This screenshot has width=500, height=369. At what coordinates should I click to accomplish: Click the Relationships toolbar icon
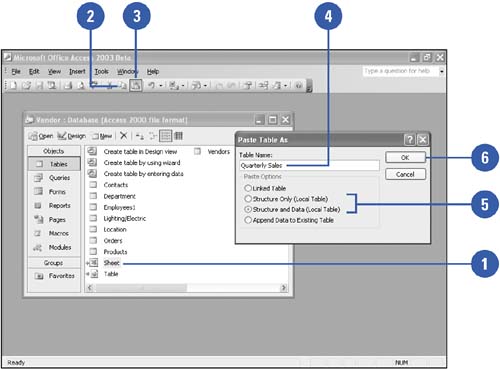pyautogui.click(x=263, y=86)
